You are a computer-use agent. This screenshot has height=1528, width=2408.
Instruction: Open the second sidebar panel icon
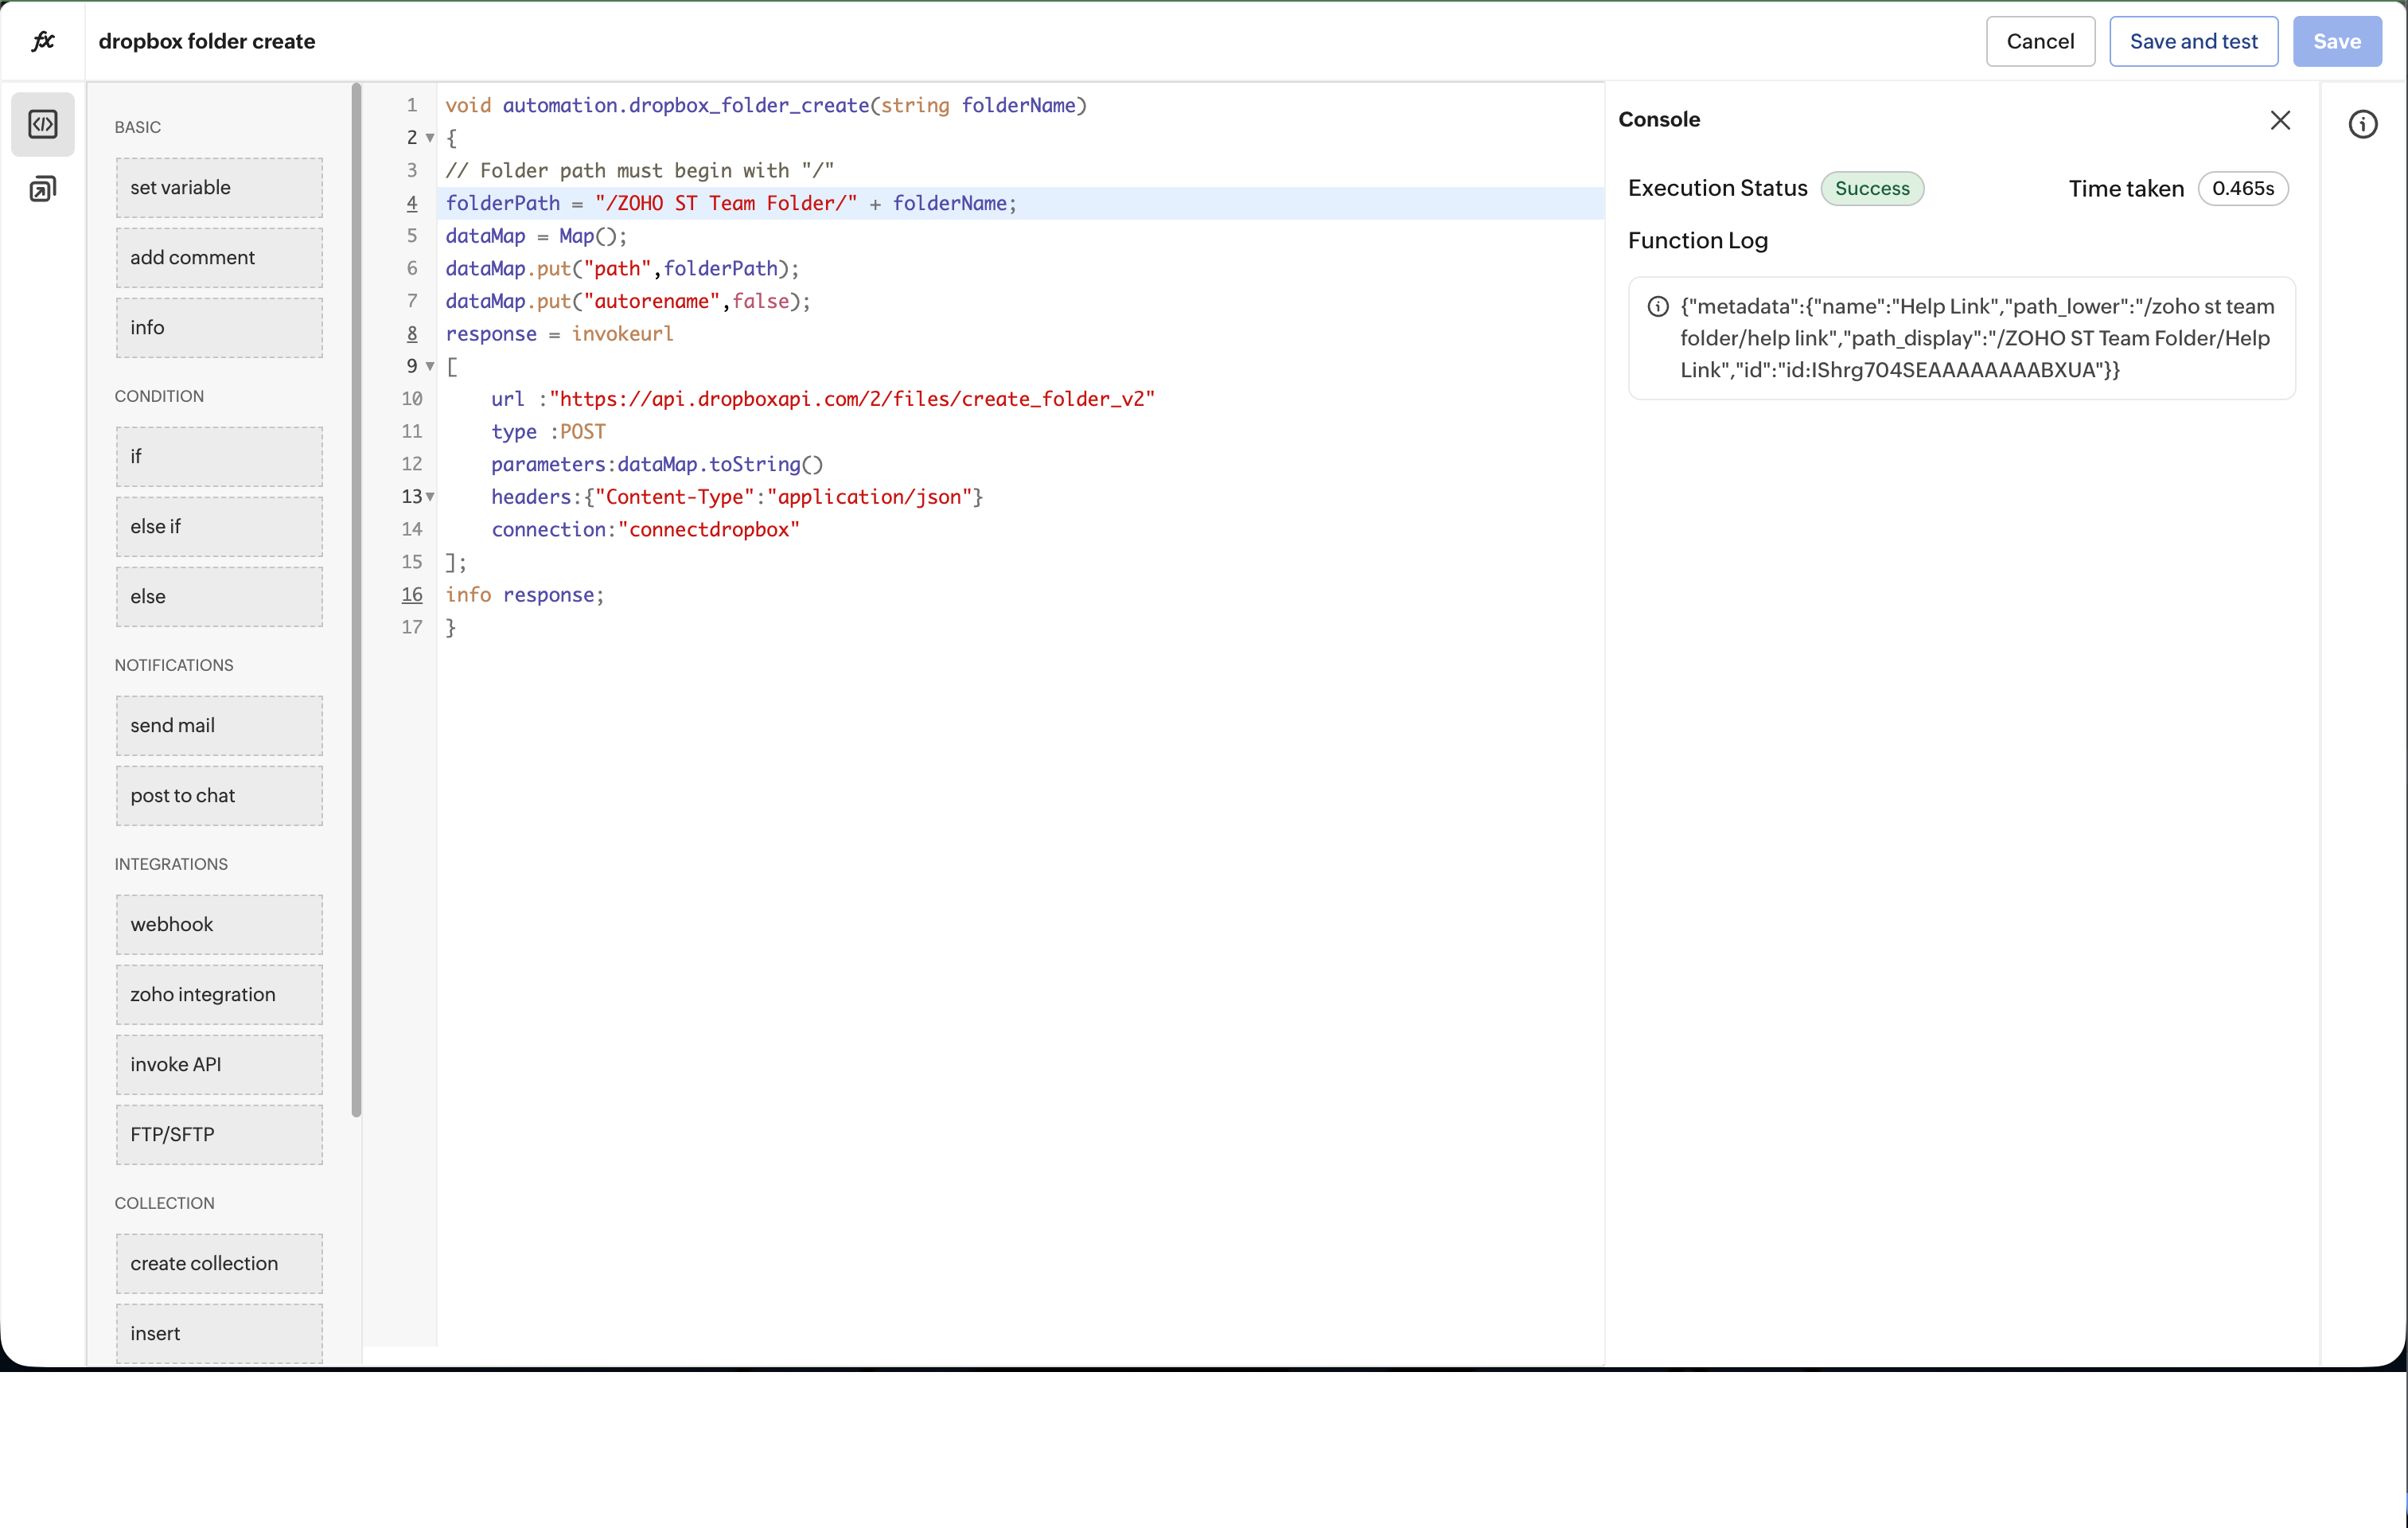click(43, 189)
